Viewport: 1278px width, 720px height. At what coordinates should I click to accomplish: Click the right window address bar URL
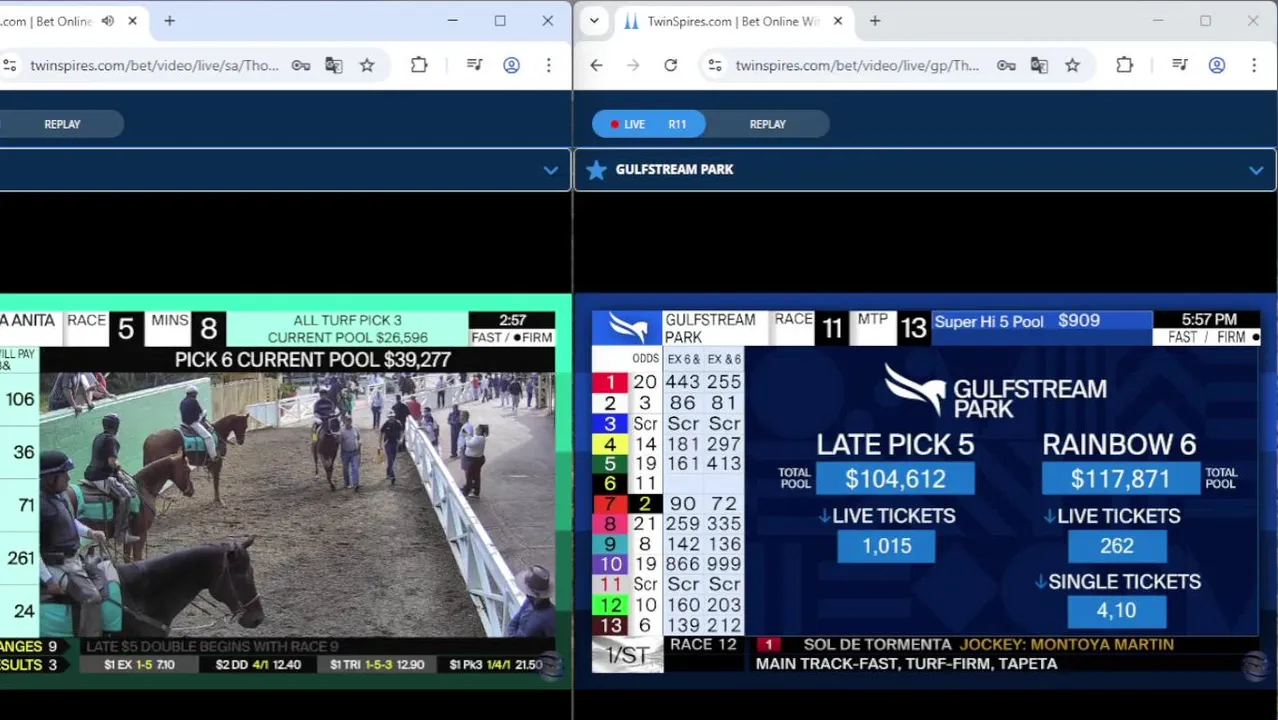(x=857, y=65)
